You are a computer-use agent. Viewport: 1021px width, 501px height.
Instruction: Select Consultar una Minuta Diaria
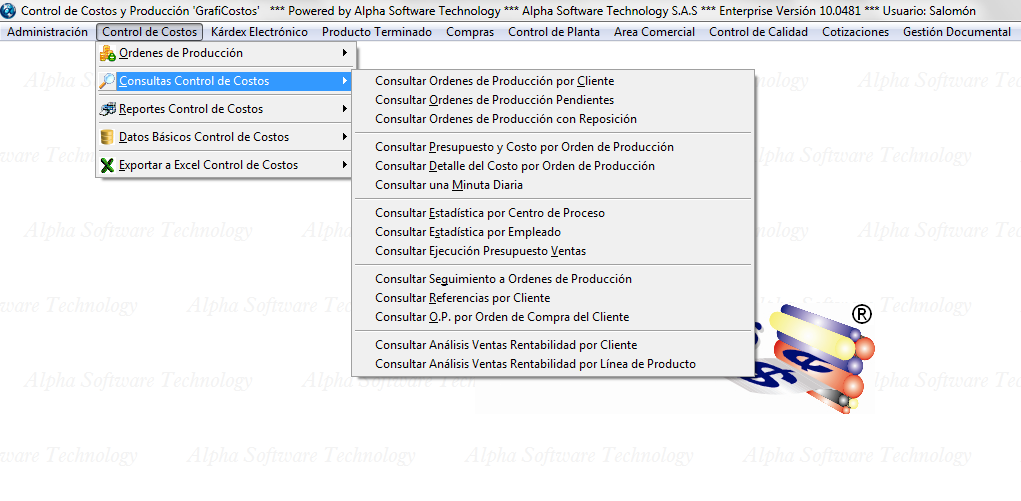[448, 185]
